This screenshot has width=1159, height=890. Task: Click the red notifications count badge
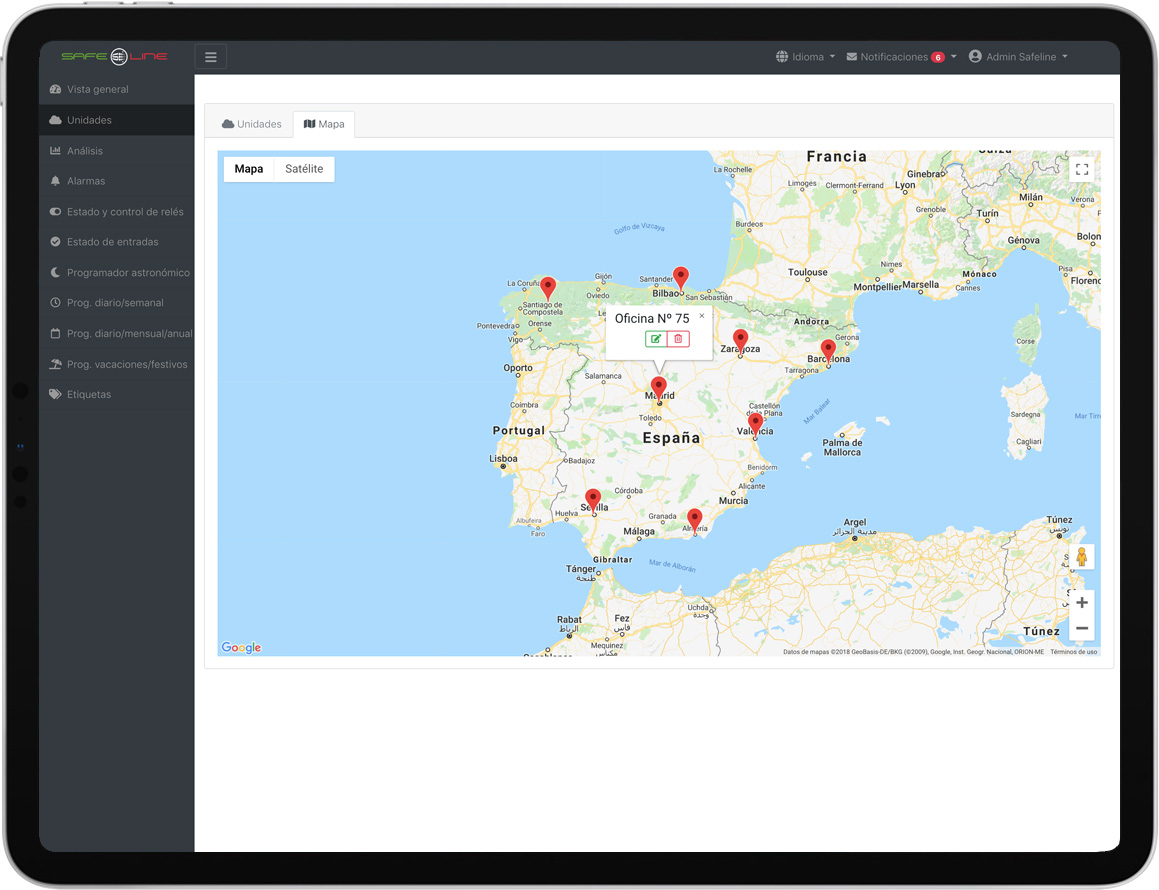click(938, 58)
